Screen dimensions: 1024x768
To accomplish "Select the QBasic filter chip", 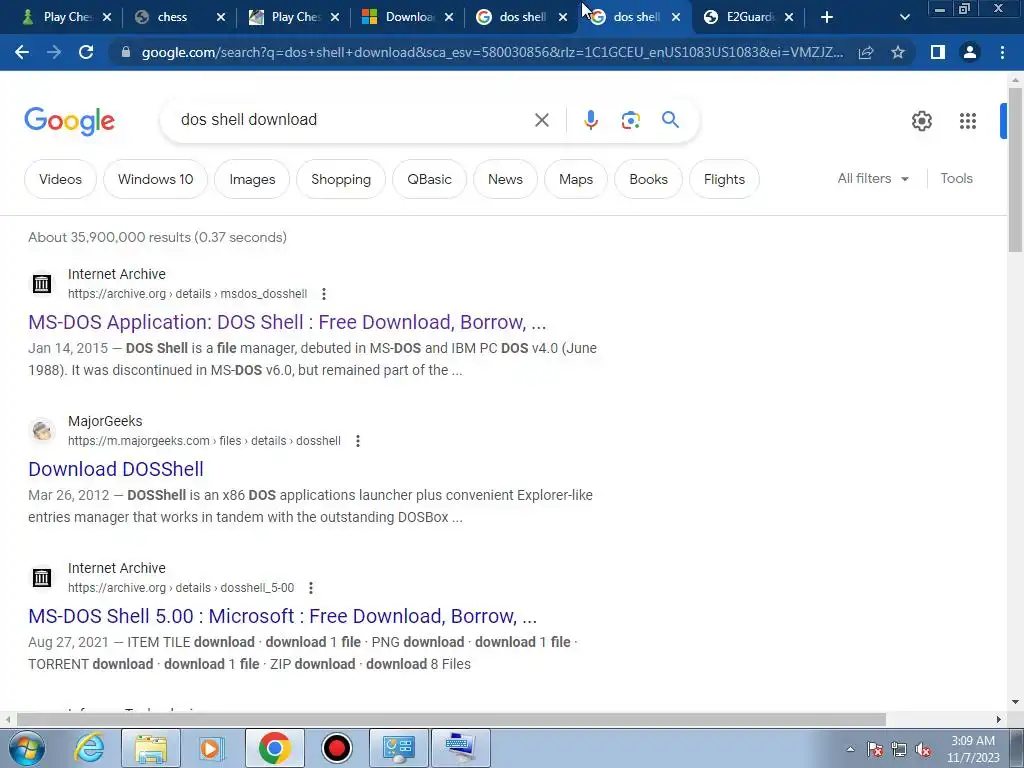I will point(429,179).
